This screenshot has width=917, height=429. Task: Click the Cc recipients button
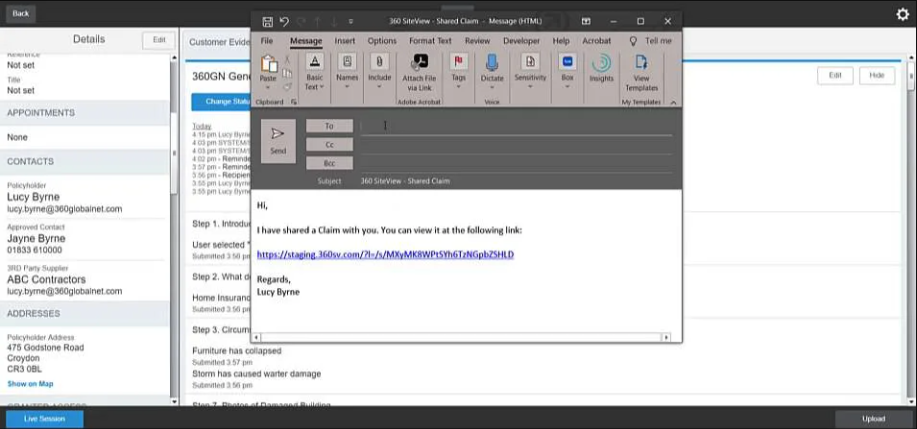pos(329,144)
